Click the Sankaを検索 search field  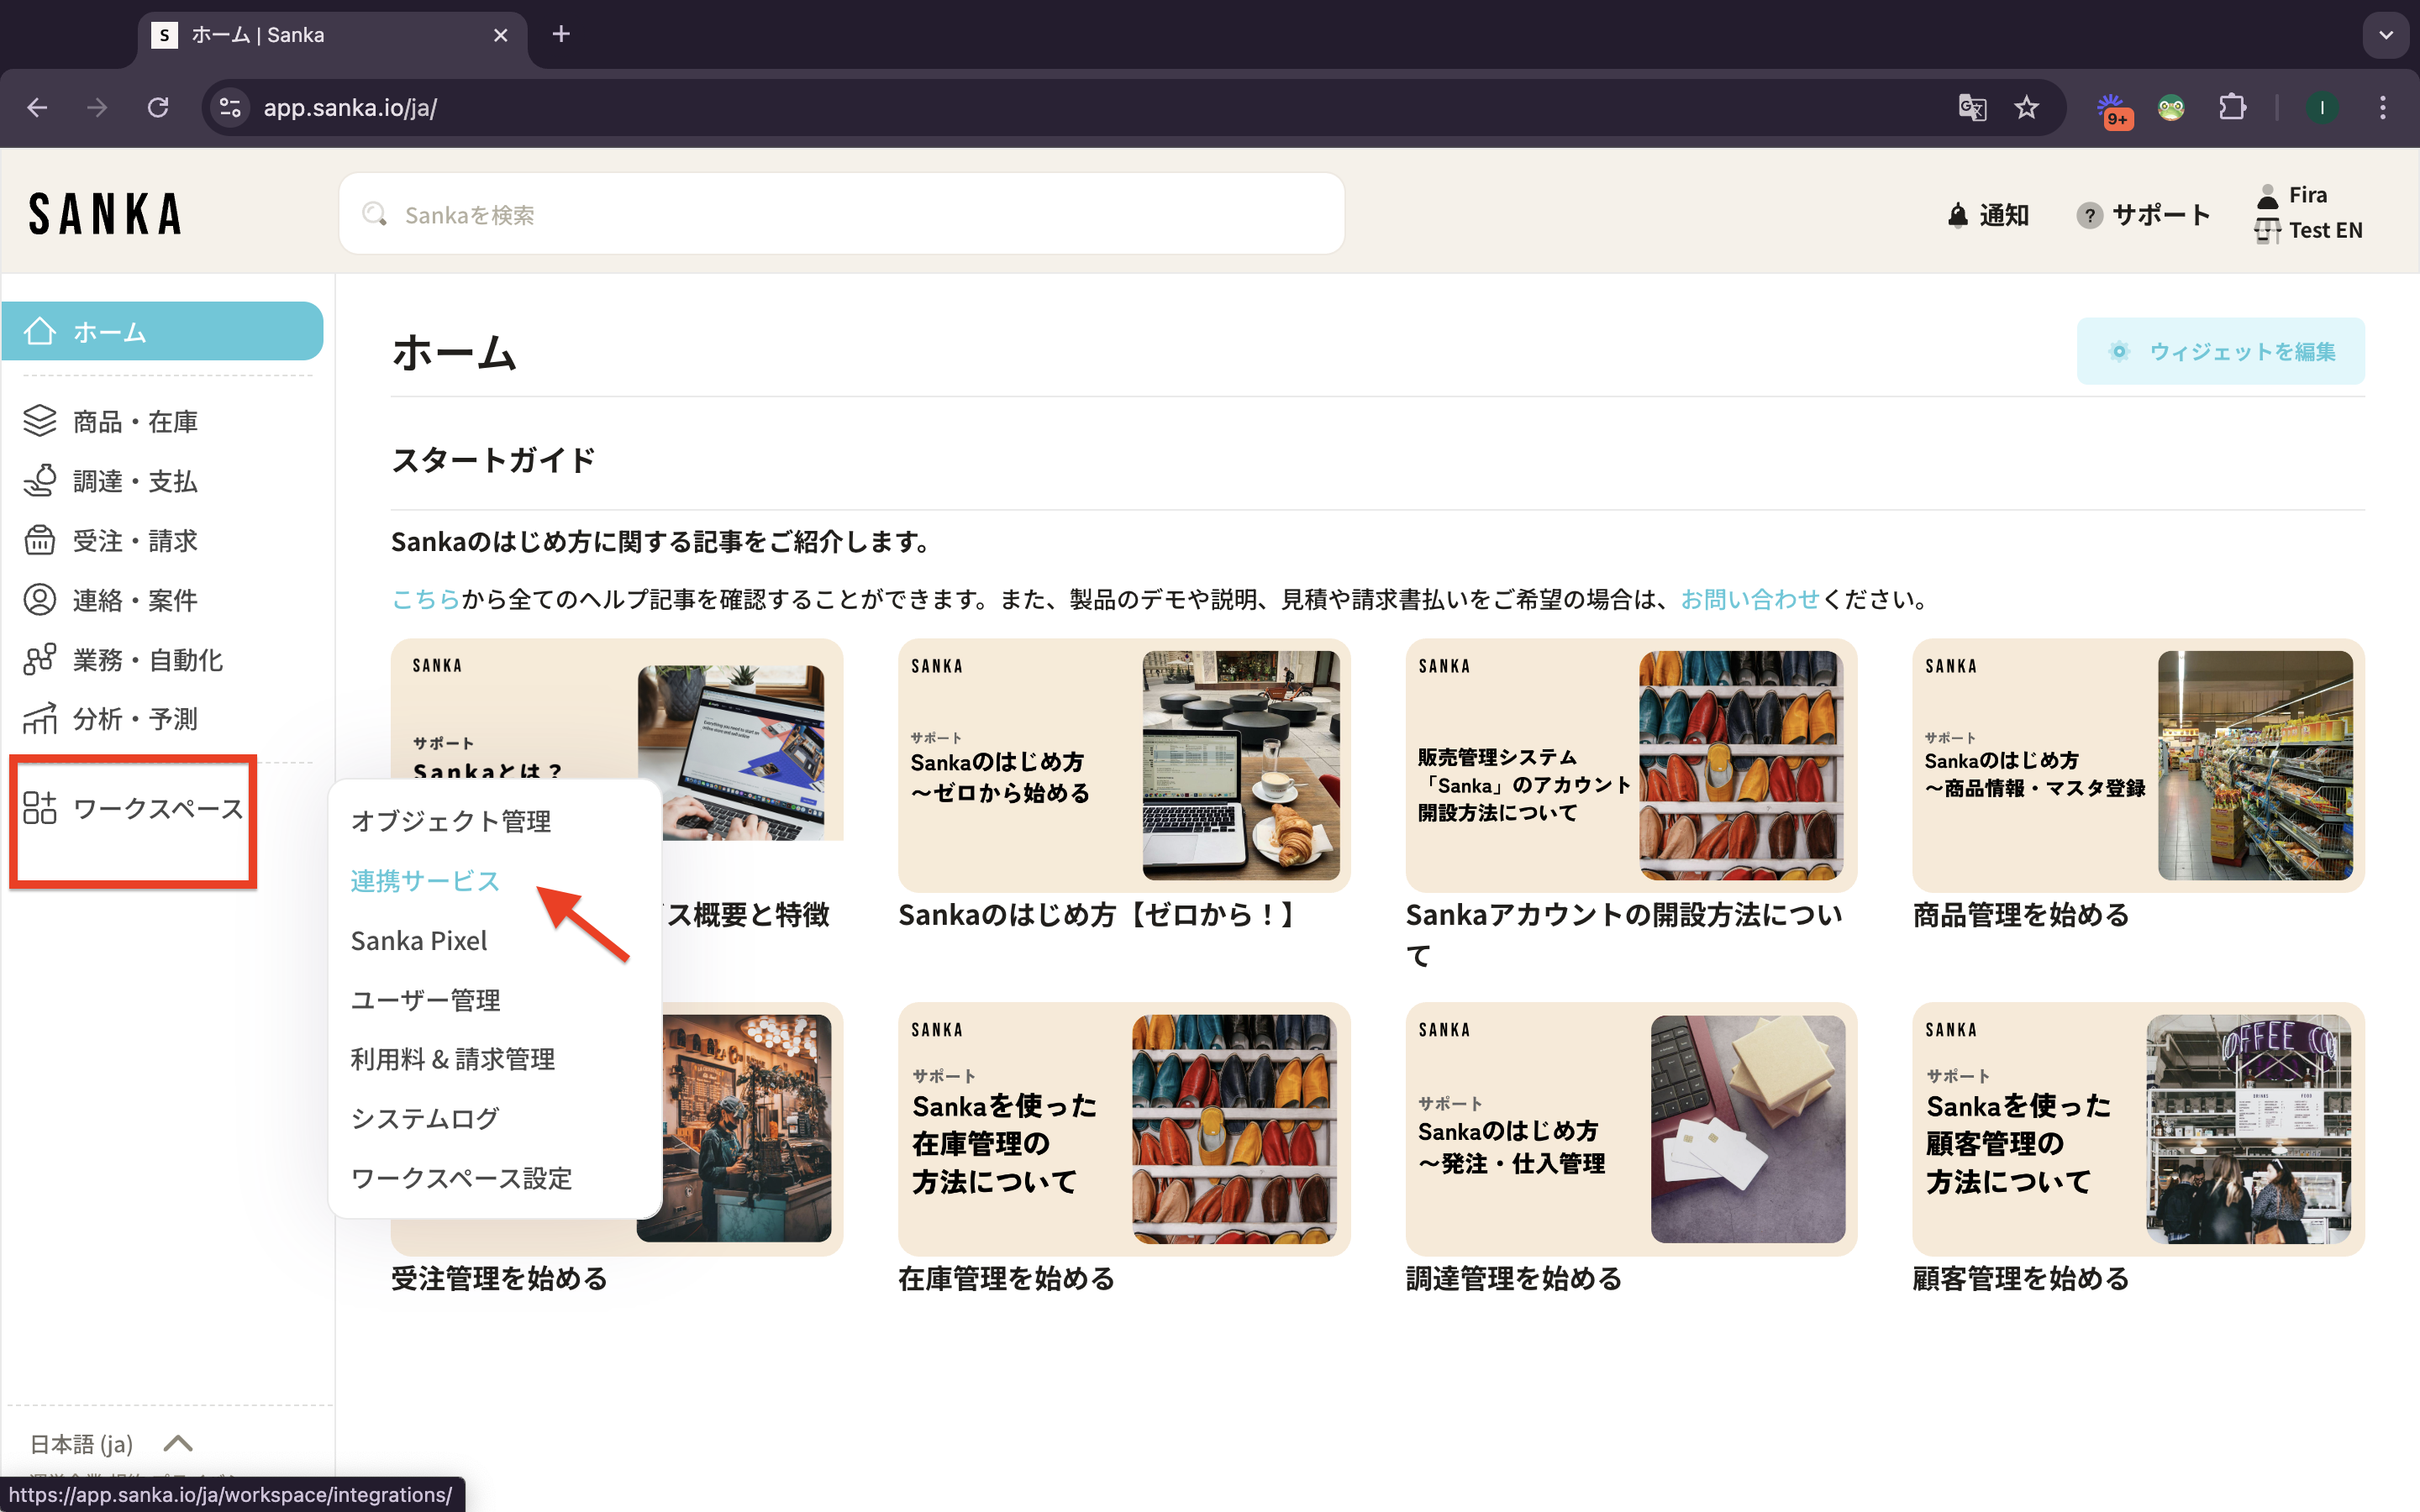click(x=840, y=215)
